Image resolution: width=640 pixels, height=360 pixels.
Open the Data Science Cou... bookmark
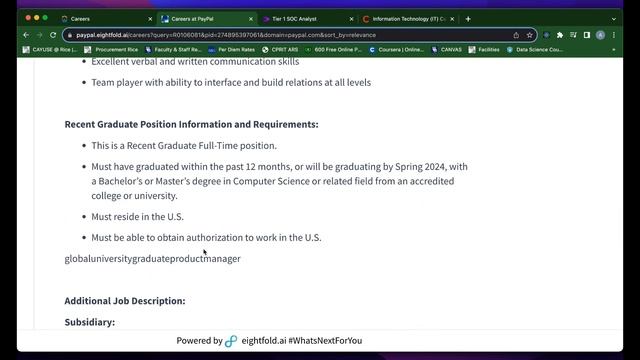point(535,50)
